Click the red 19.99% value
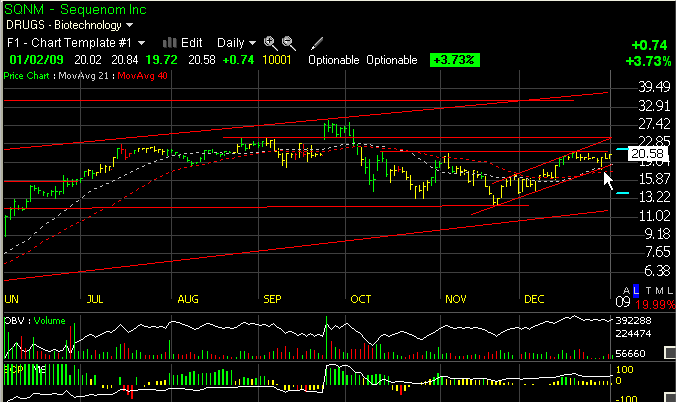678x402 pixels. 655,305
